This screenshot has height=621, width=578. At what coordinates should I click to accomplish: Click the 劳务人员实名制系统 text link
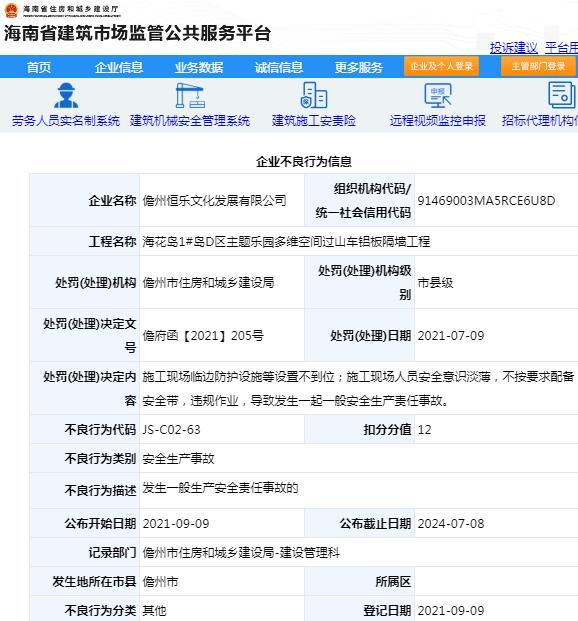pyautogui.click(x=66, y=121)
